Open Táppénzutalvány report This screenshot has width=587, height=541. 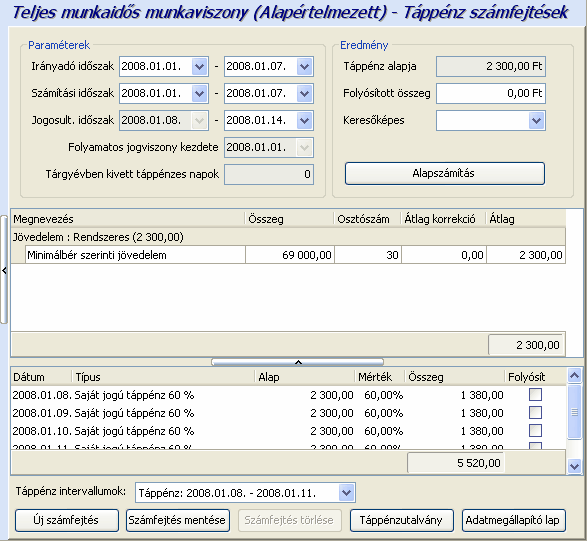coord(402,520)
